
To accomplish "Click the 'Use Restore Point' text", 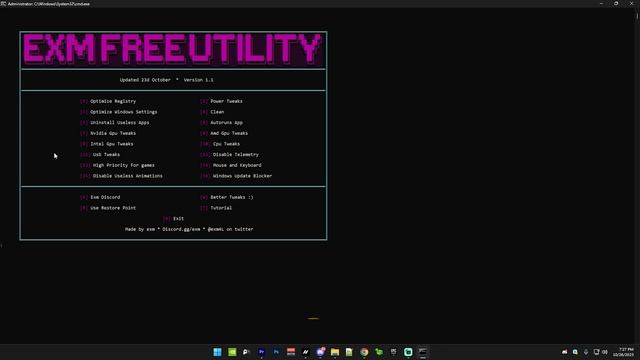I will click(x=113, y=208).
